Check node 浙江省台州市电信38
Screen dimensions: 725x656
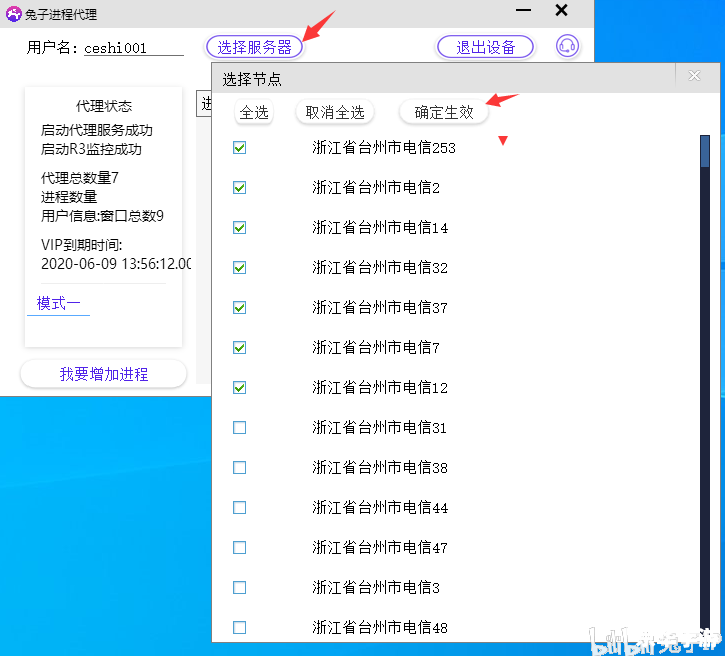240,467
